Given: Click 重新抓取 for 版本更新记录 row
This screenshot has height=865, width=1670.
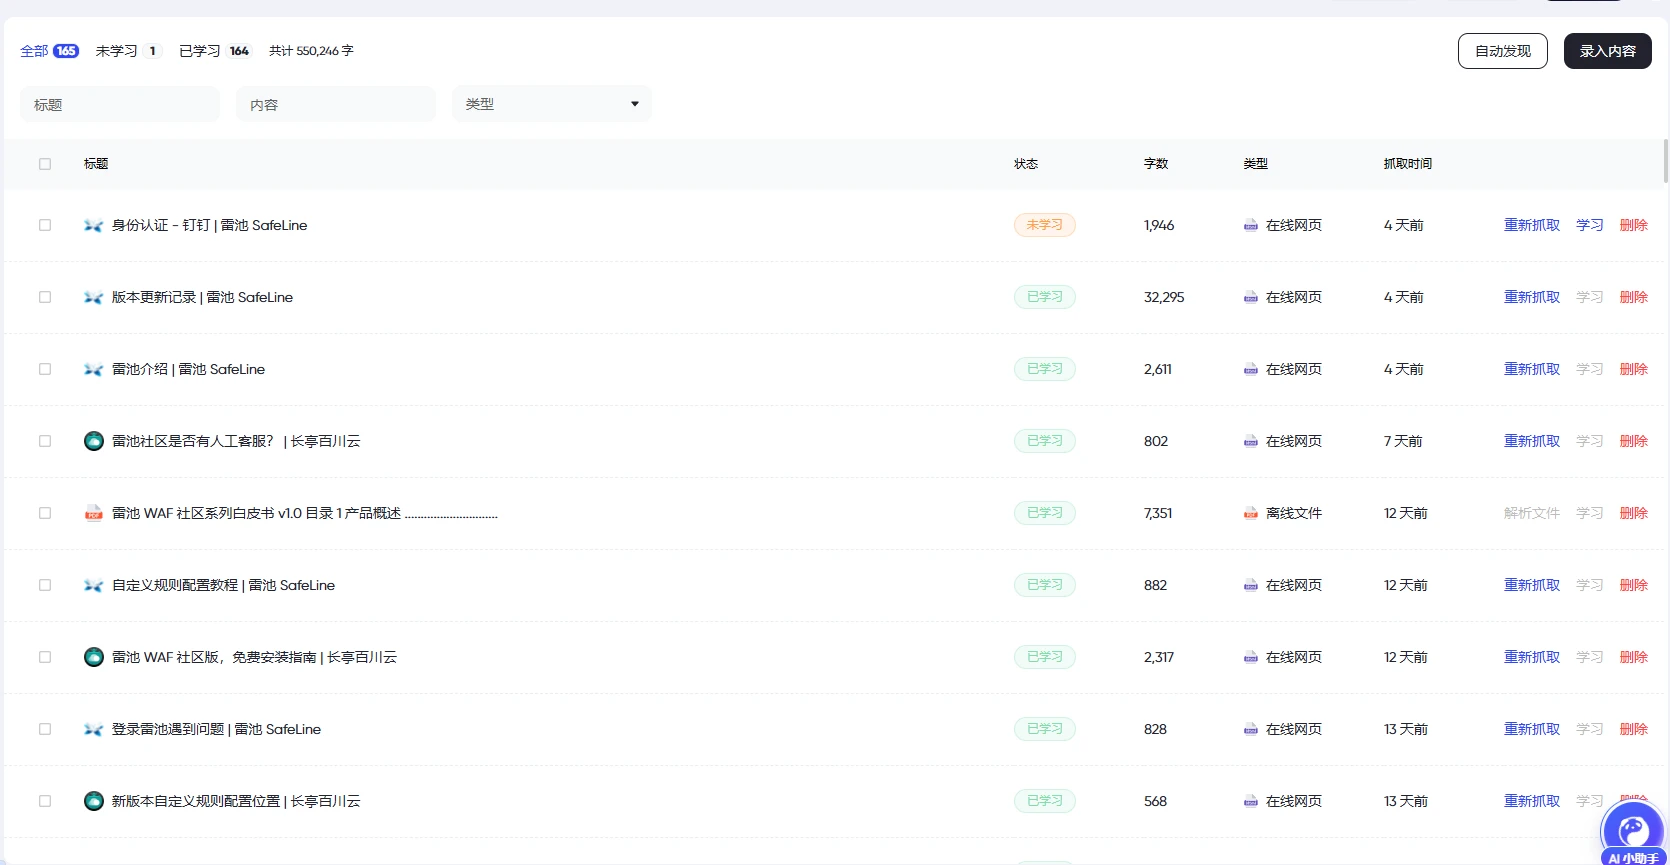Looking at the screenshot, I should [1532, 297].
